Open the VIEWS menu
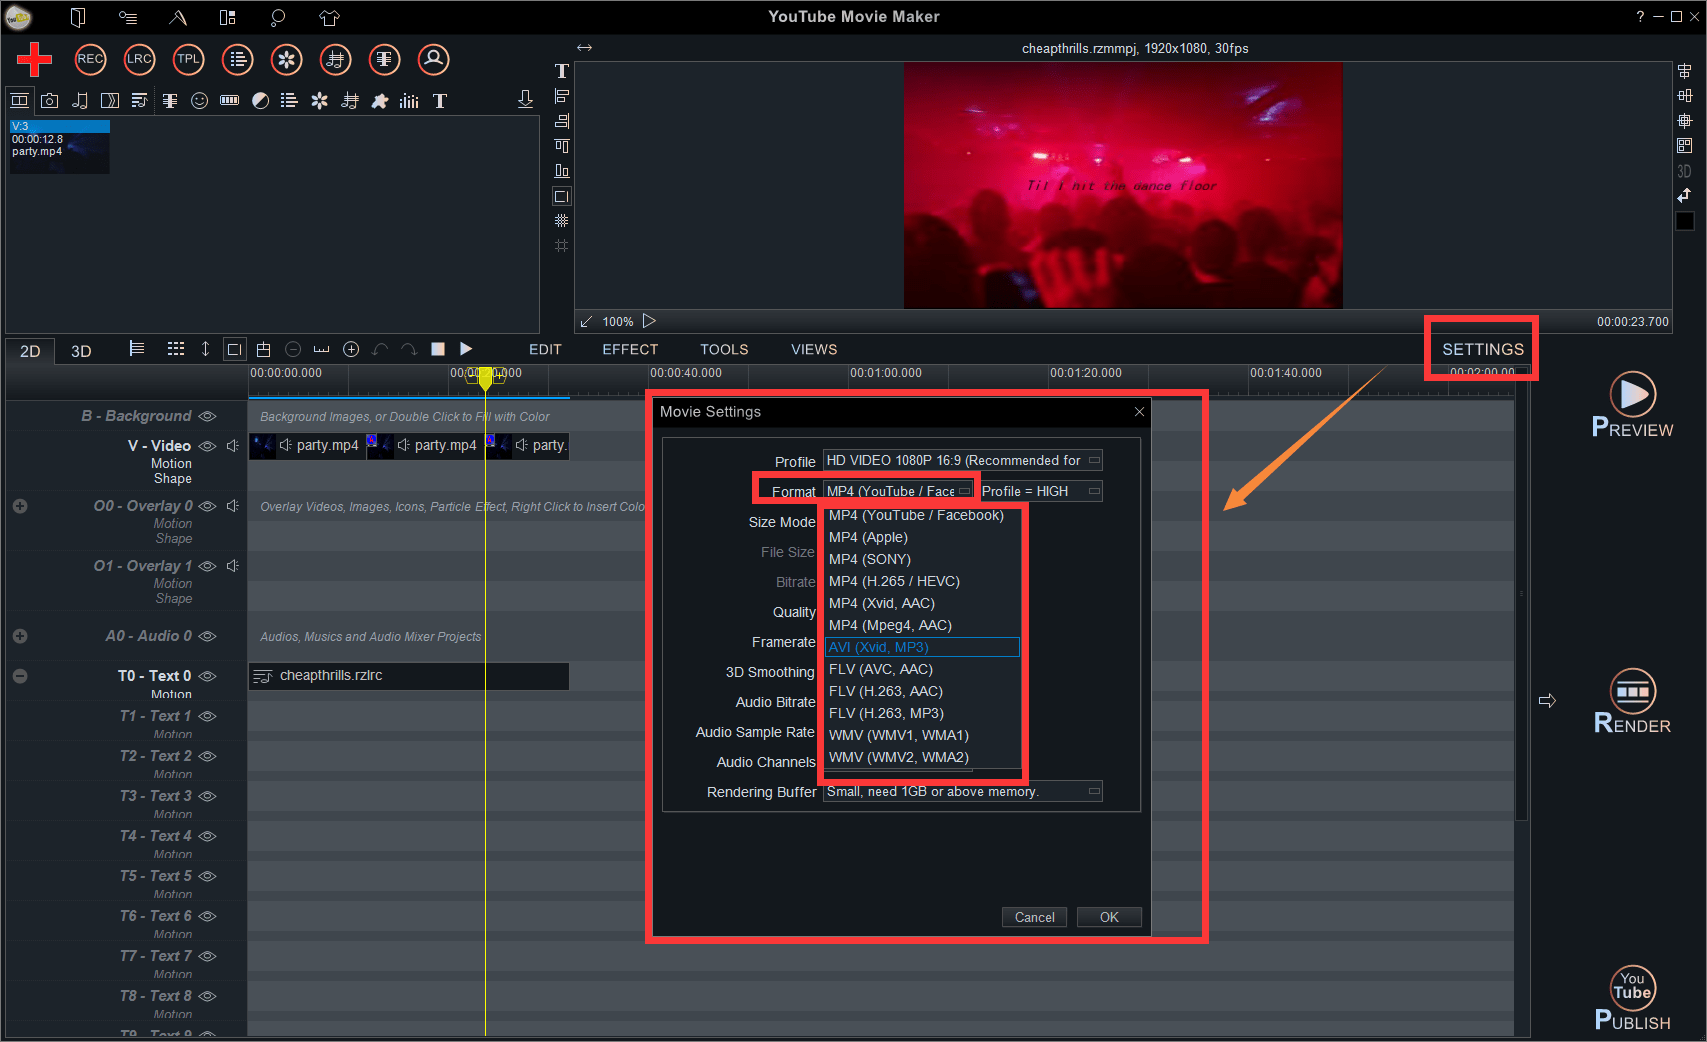1707x1042 pixels. [x=814, y=349]
